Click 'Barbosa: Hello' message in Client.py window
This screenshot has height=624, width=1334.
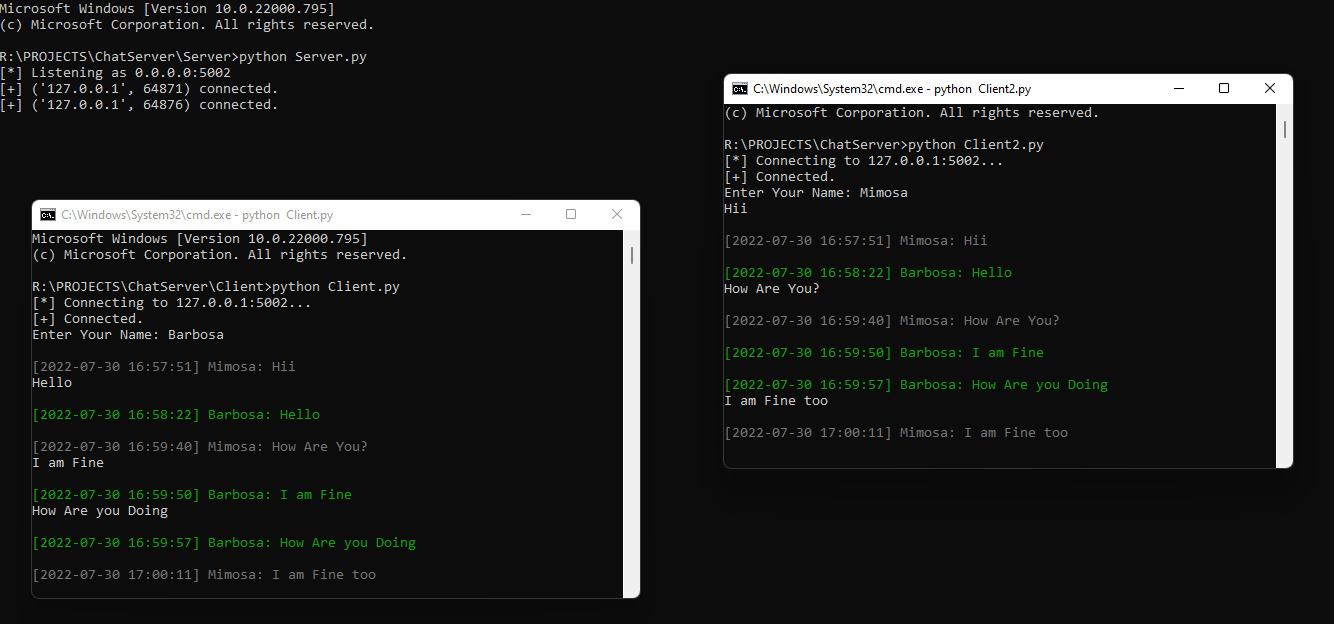176,415
